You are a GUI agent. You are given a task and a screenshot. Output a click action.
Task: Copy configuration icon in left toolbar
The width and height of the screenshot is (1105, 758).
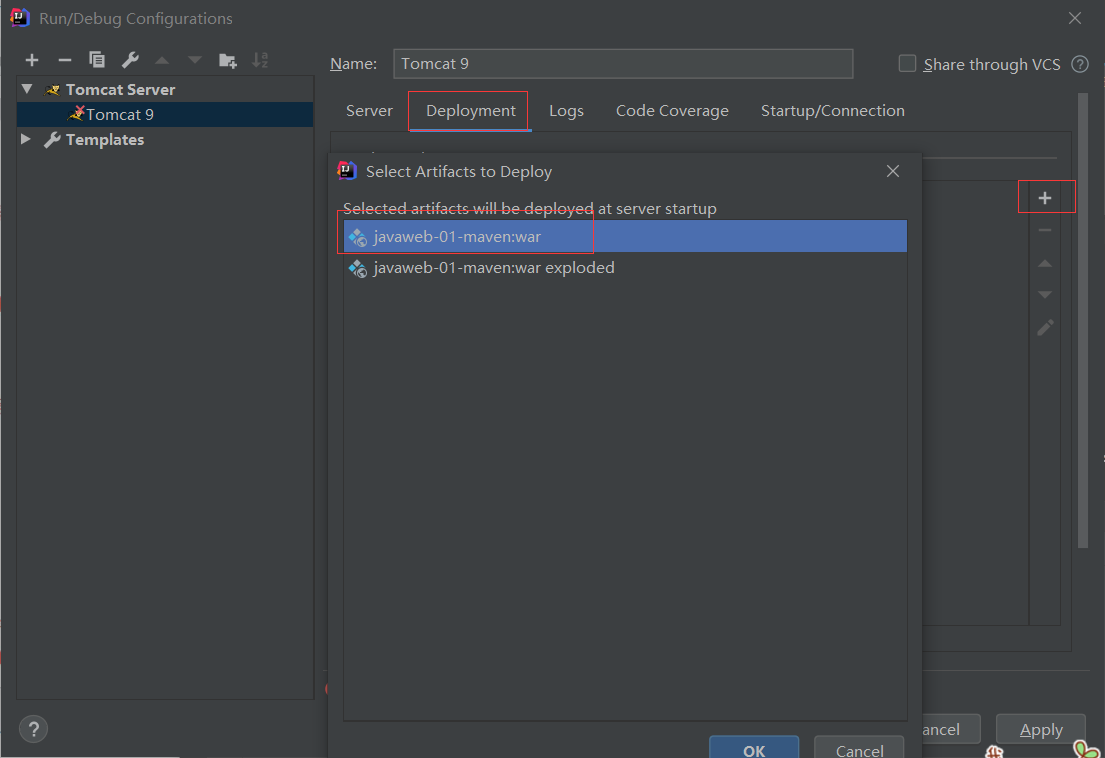[x=97, y=61]
